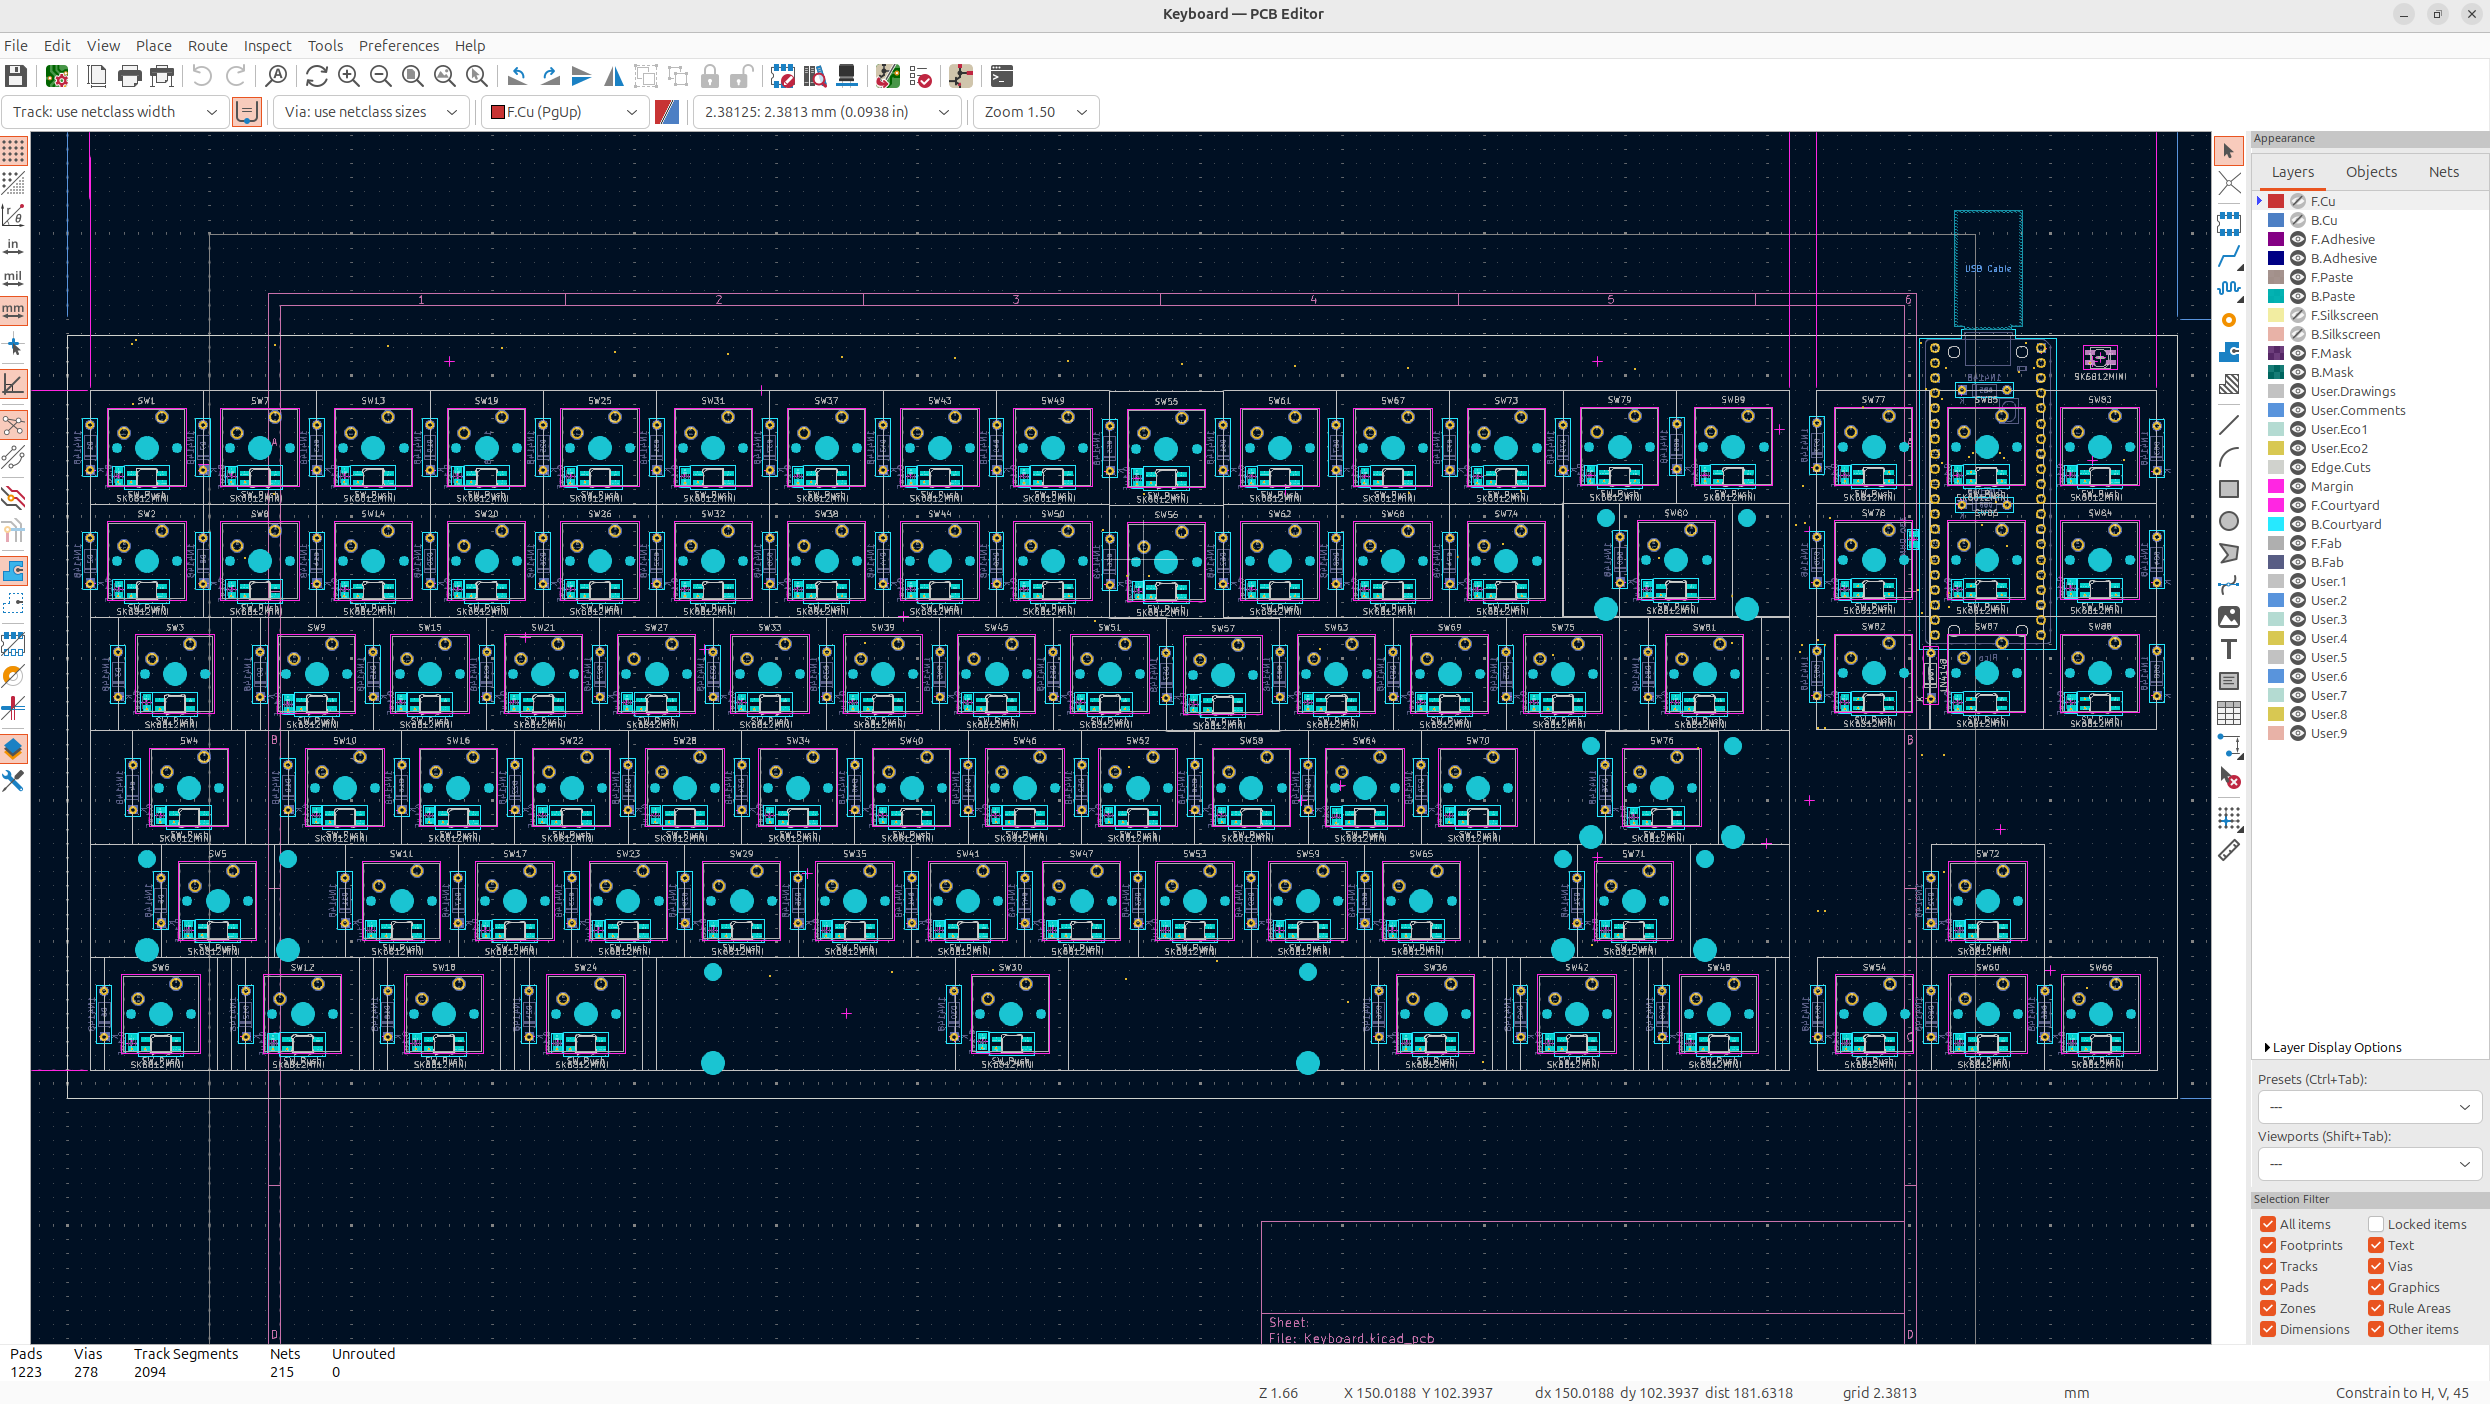This screenshot has height=1404, width=2490.
Task: Enable the Locked items filter
Action: [x=2376, y=1224]
